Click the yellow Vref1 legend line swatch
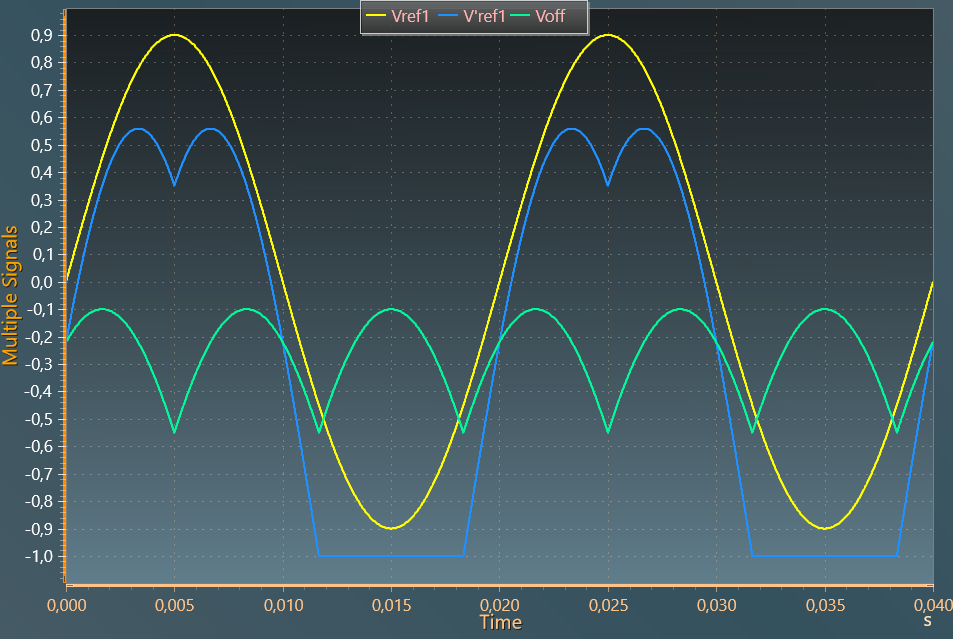 coord(377,16)
